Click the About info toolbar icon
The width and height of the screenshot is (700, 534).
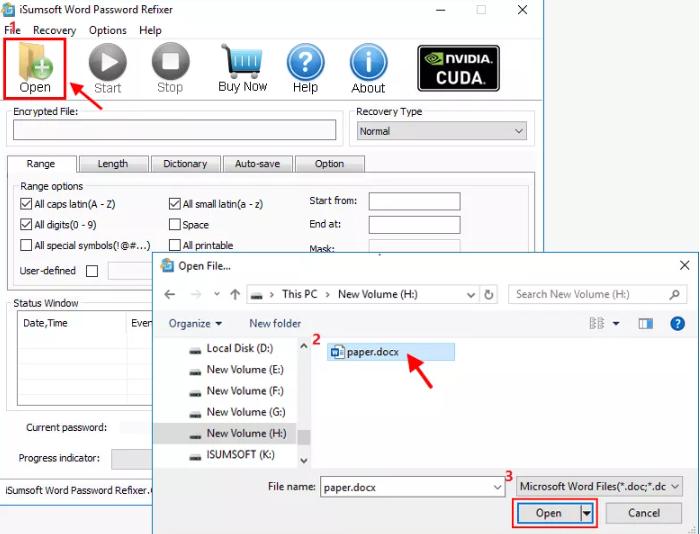368,62
